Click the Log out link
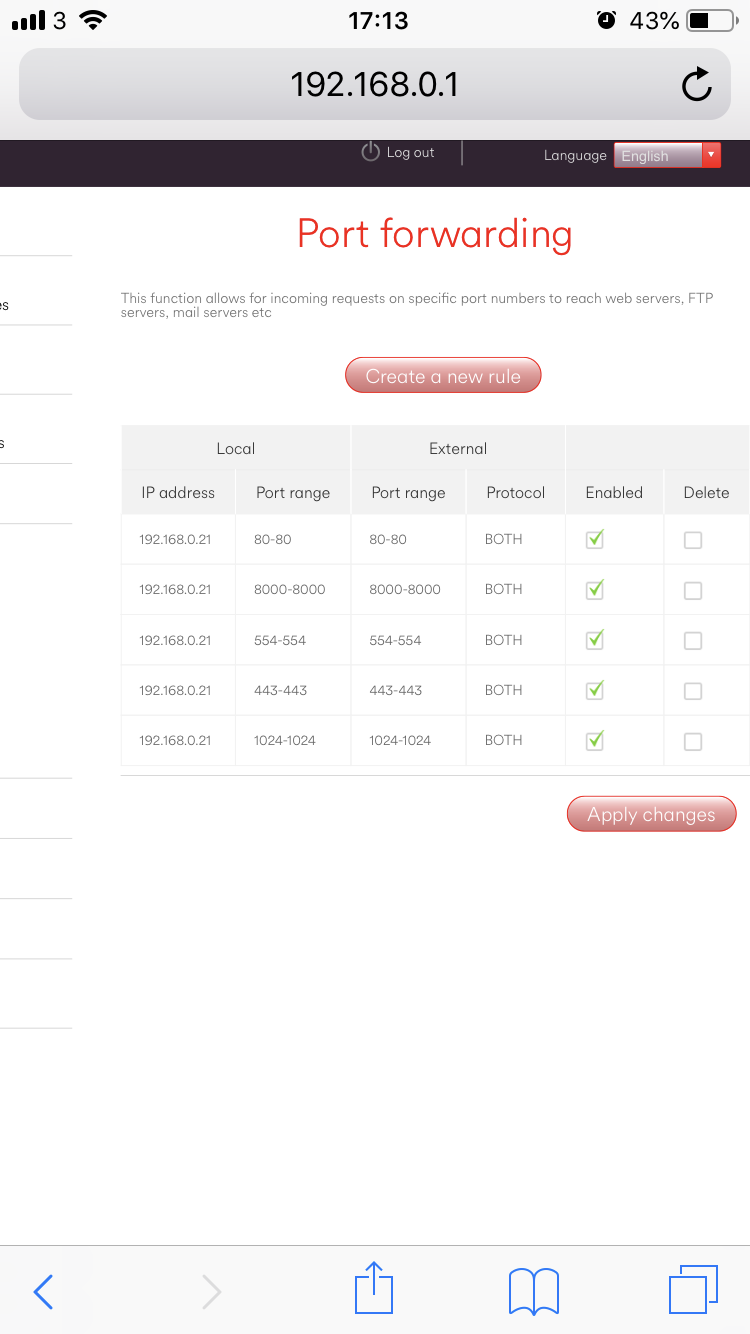 click(410, 153)
